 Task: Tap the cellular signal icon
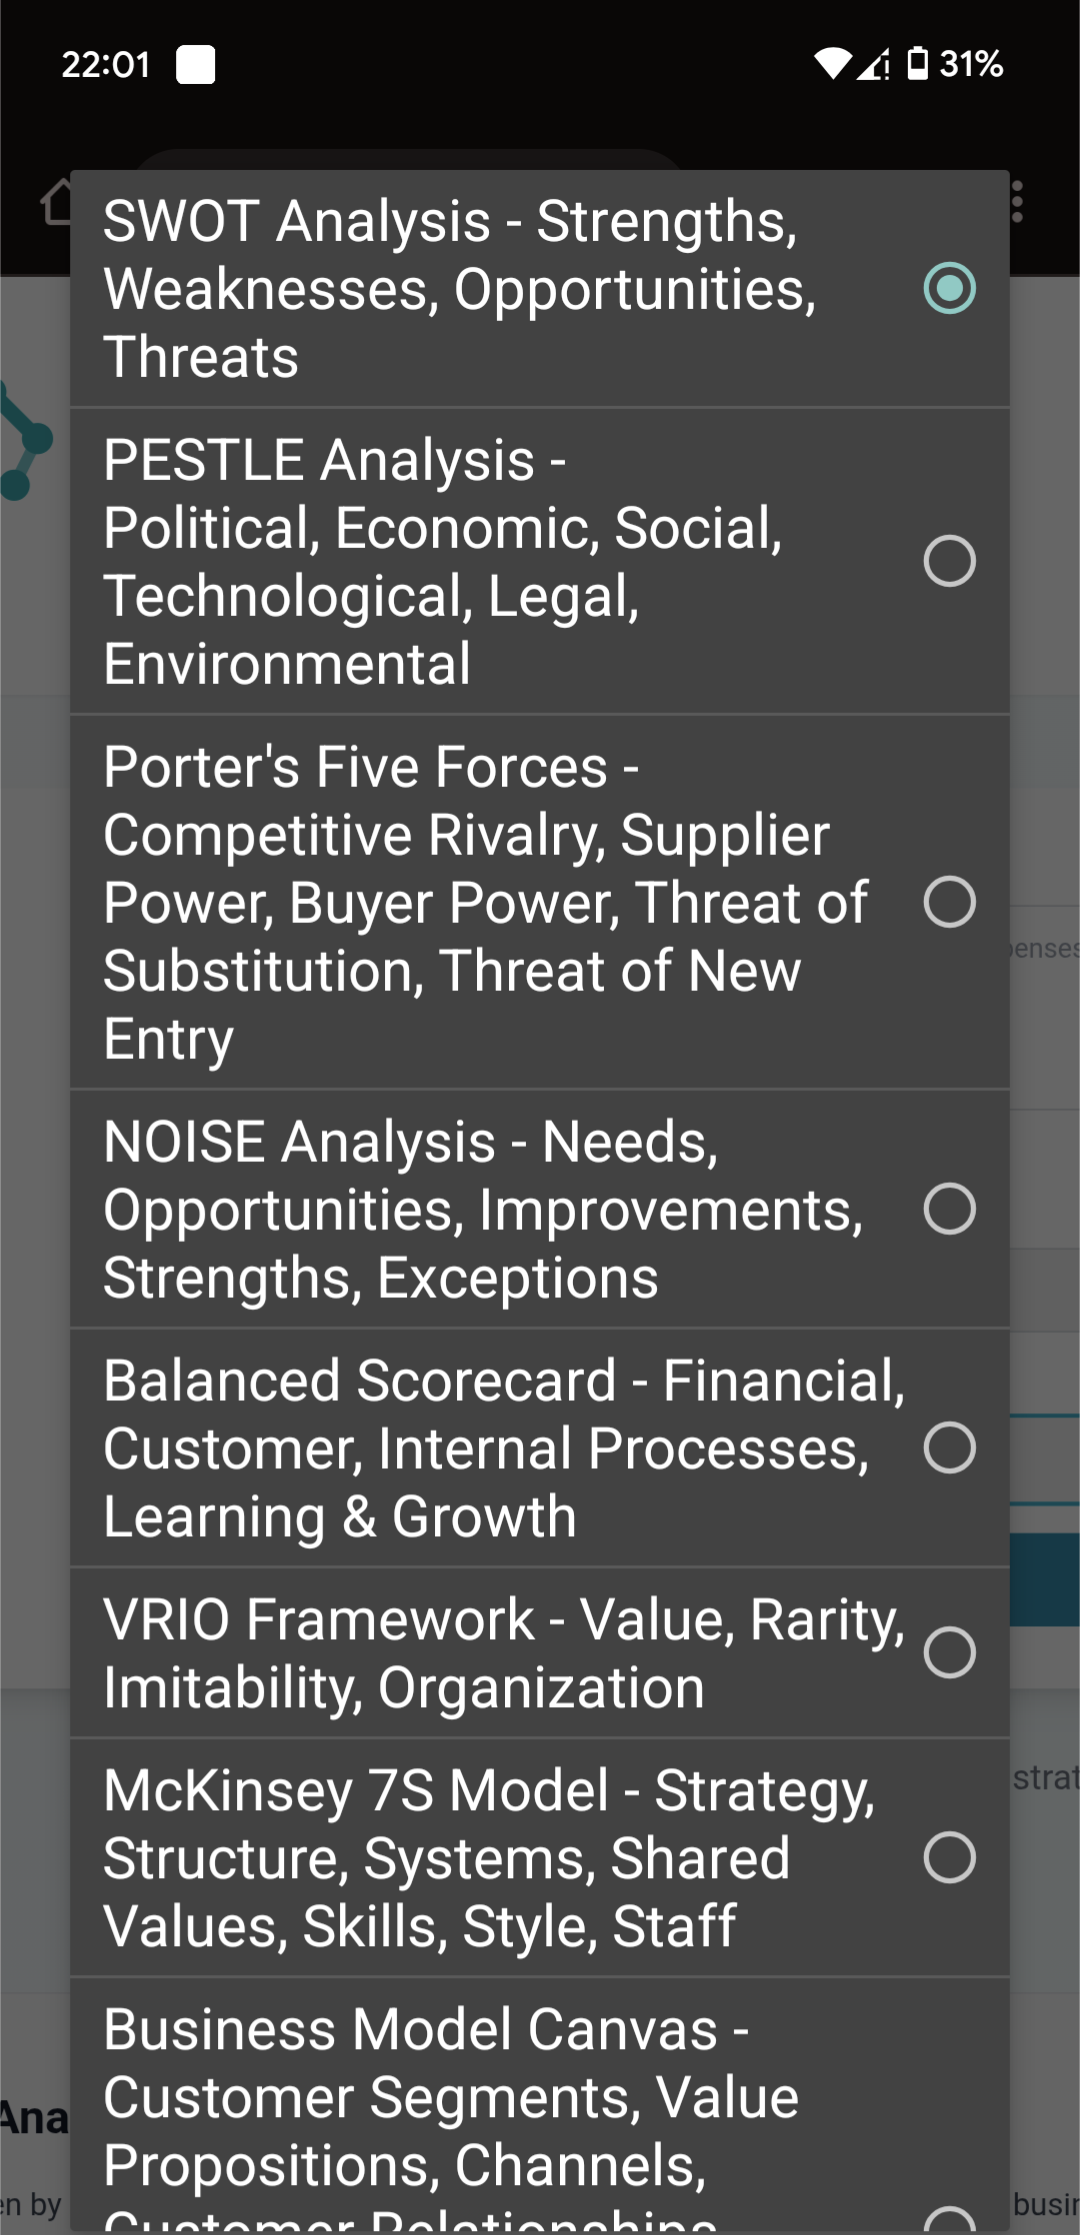coord(877,64)
